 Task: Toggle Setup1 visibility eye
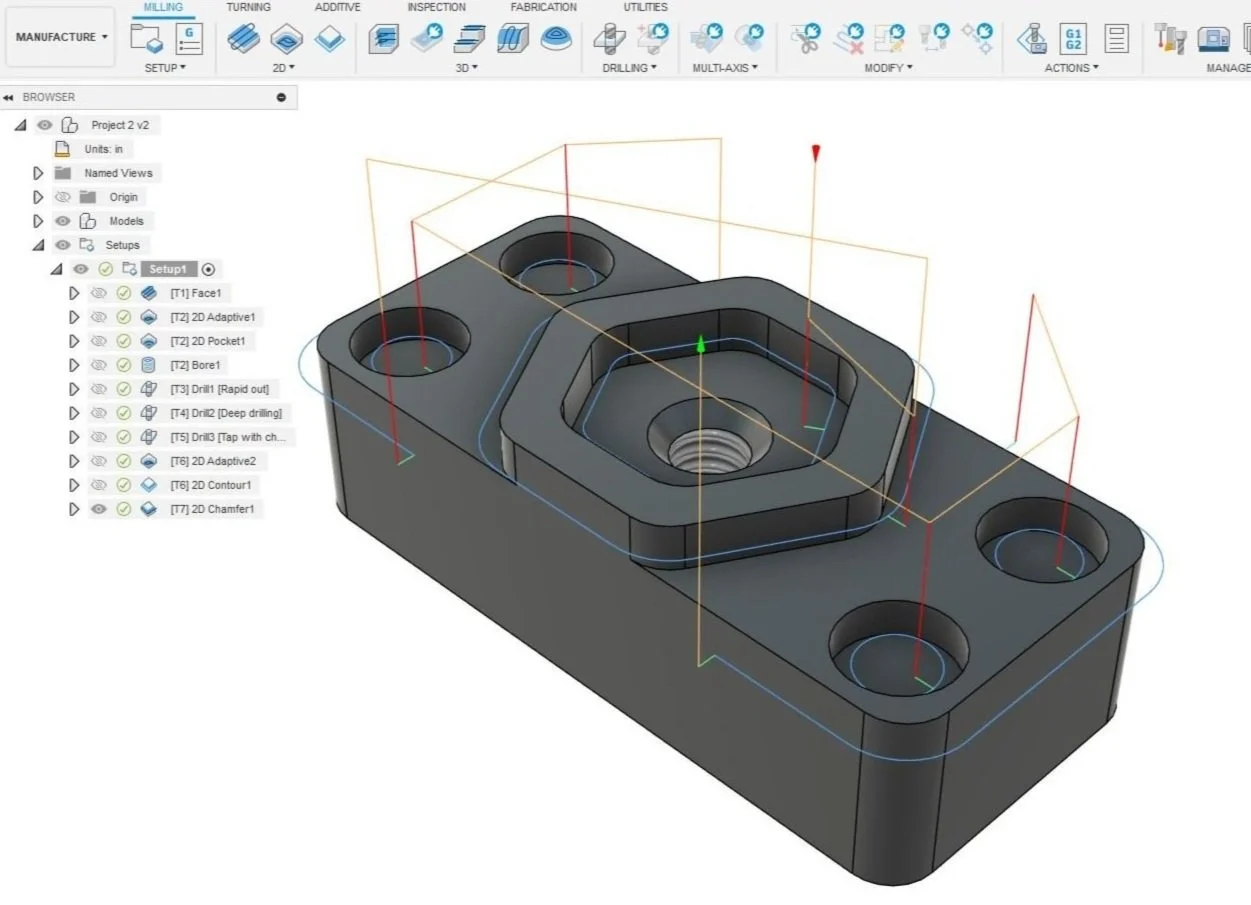point(81,269)
